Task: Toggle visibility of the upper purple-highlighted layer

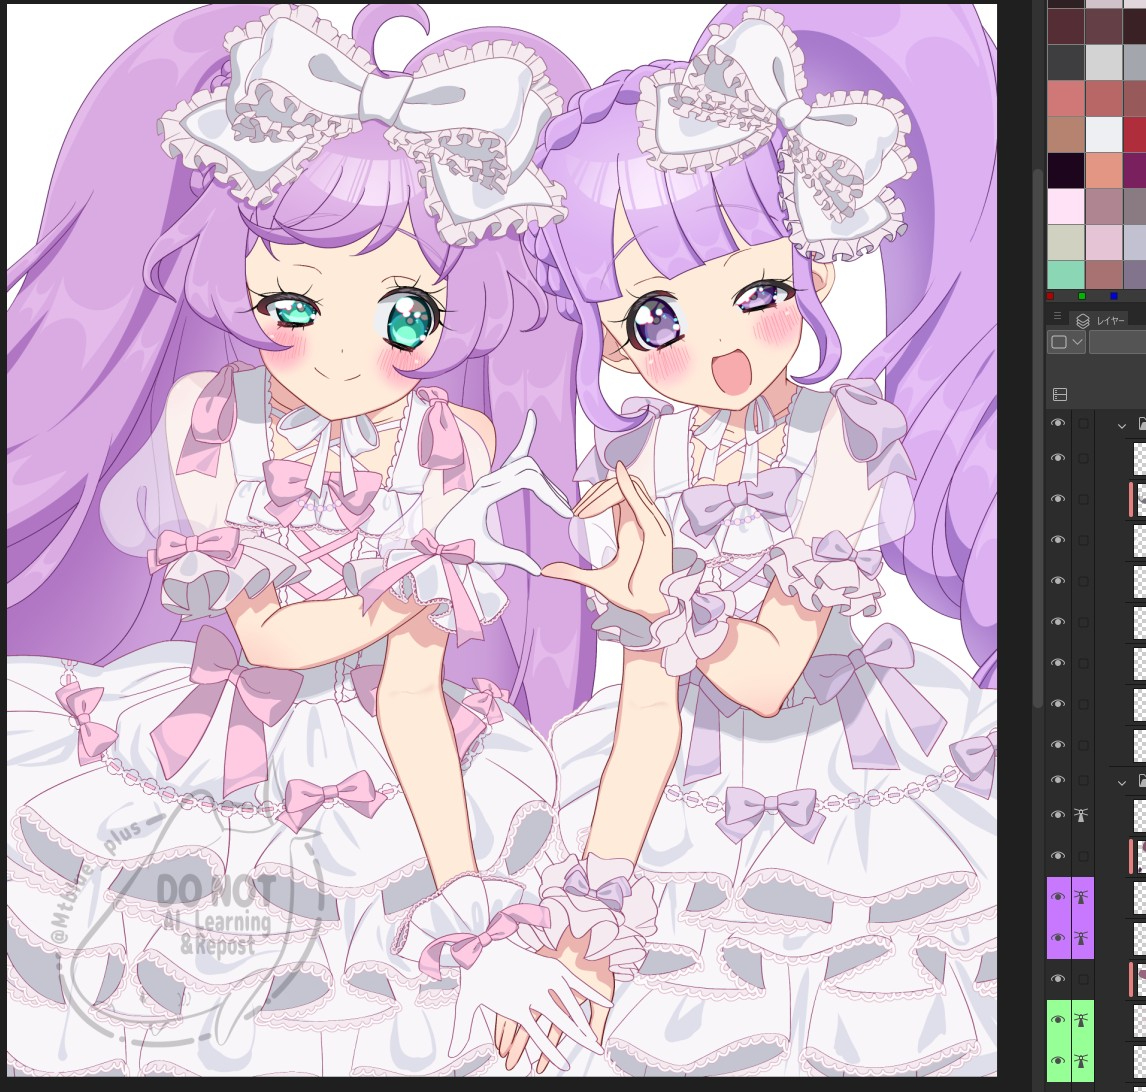Action: (x=1058, y=897)
